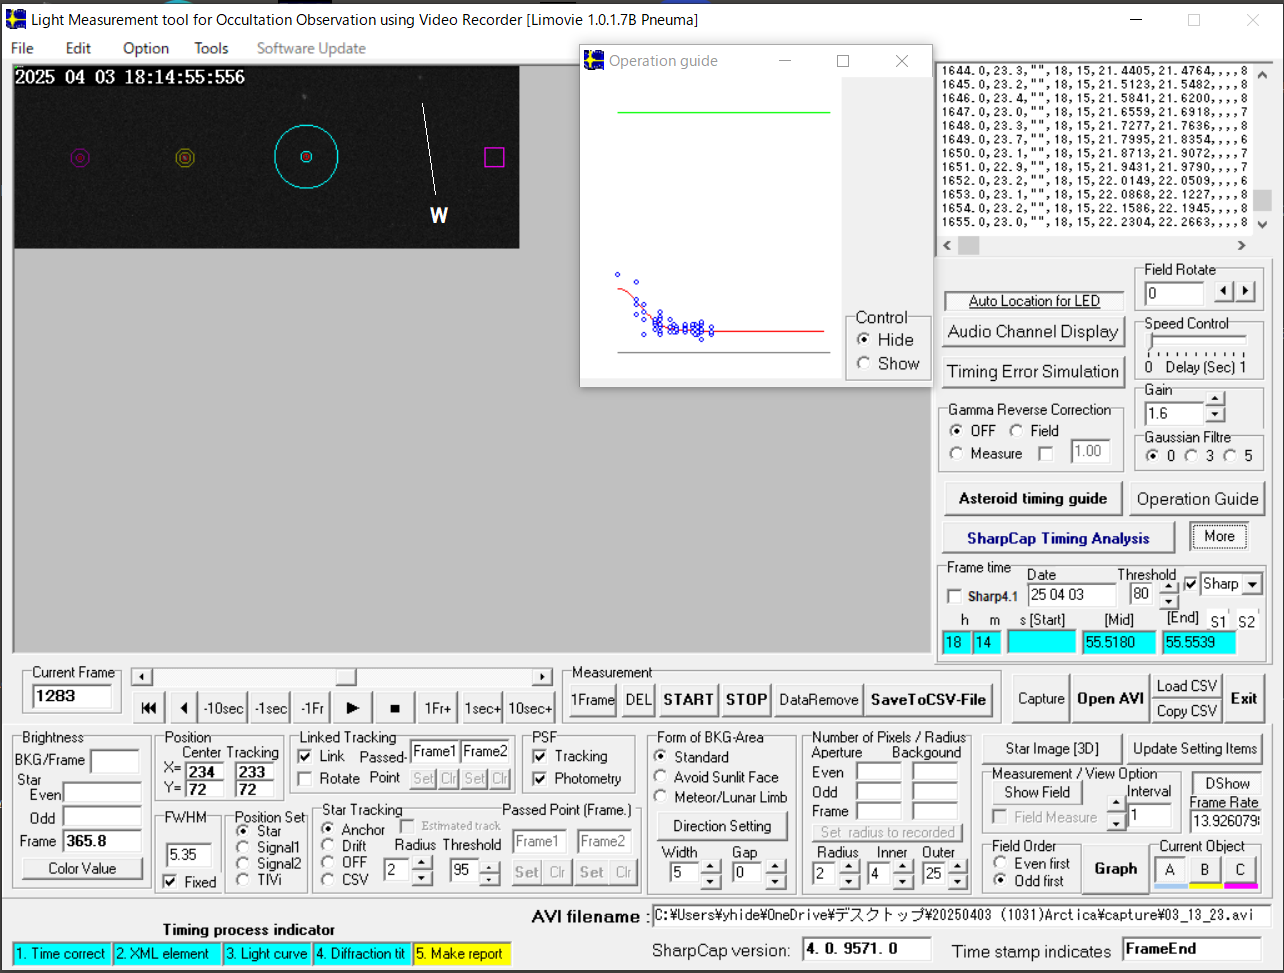This screenshot has height=973, width=1284.
Task: Open the Option menu
Action: pyautogui.click(x=146, y=48)
